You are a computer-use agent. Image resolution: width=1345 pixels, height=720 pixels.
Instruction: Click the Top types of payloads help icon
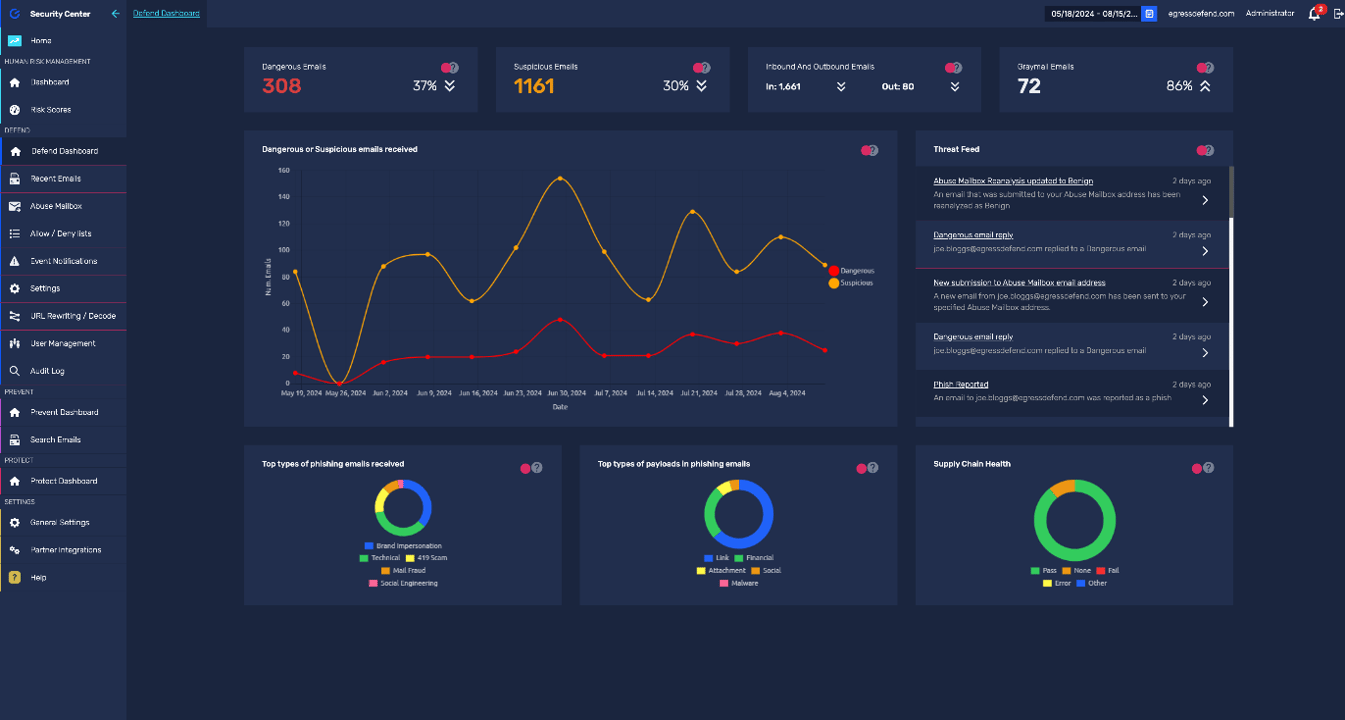click(873, 468)
